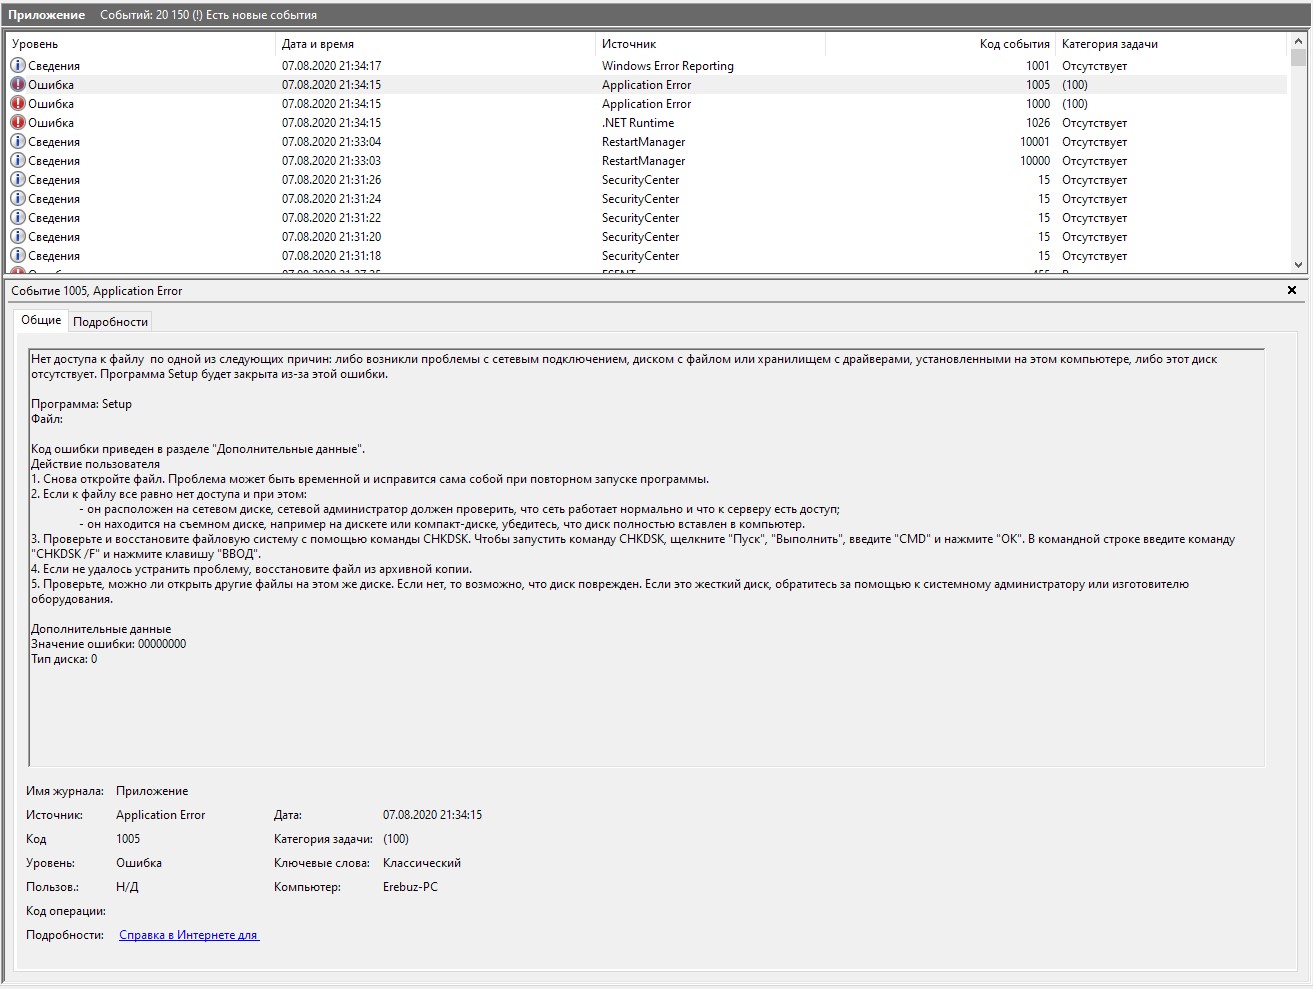Screen dimensions: 1313x989
Task: Click Пользов. value Н/Д
Action: tap(127, 887)
